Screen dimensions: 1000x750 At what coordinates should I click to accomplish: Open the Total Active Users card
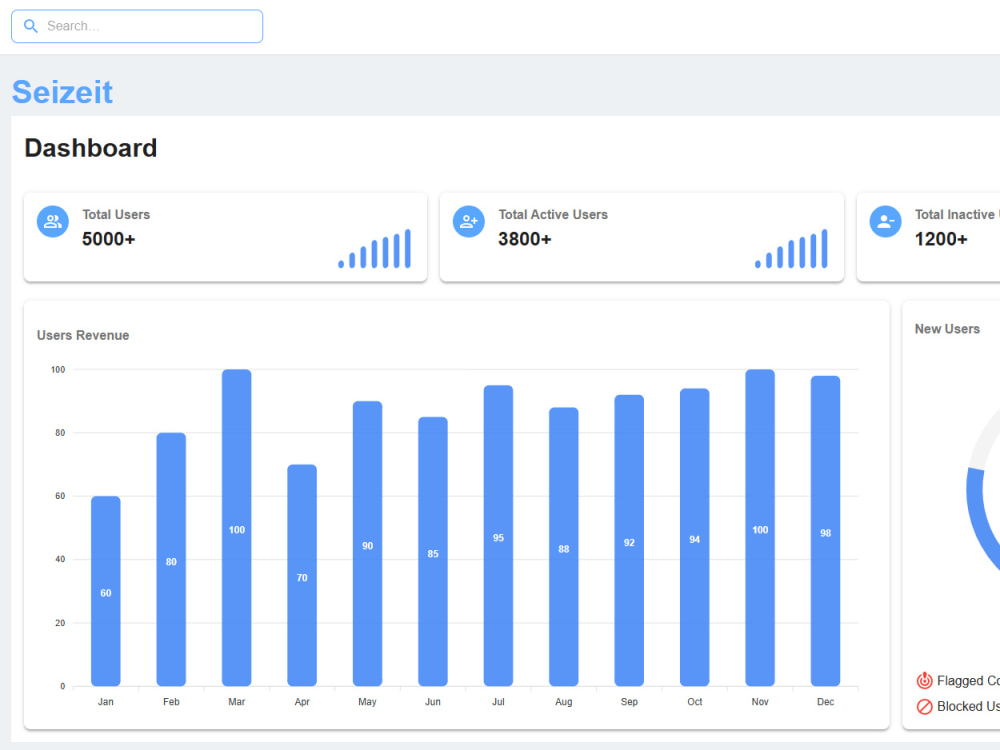tap(642, 237)
